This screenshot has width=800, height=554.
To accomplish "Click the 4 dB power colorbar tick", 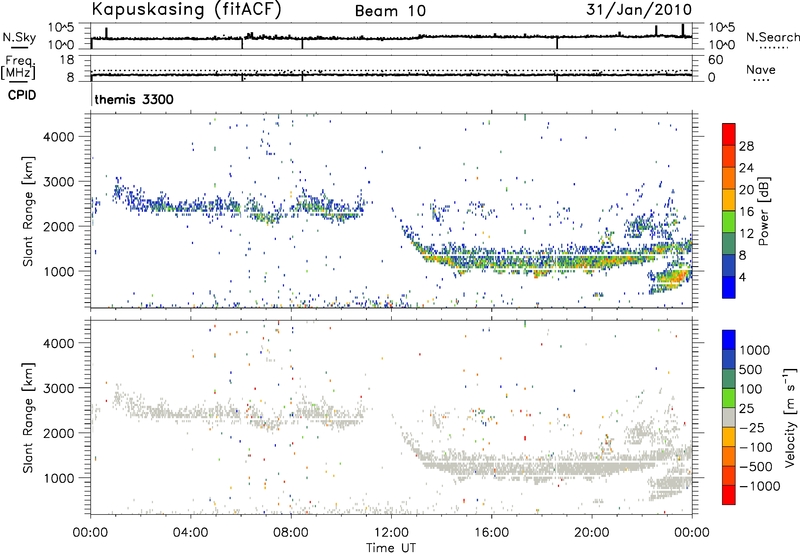I will (x=743, y=277).
